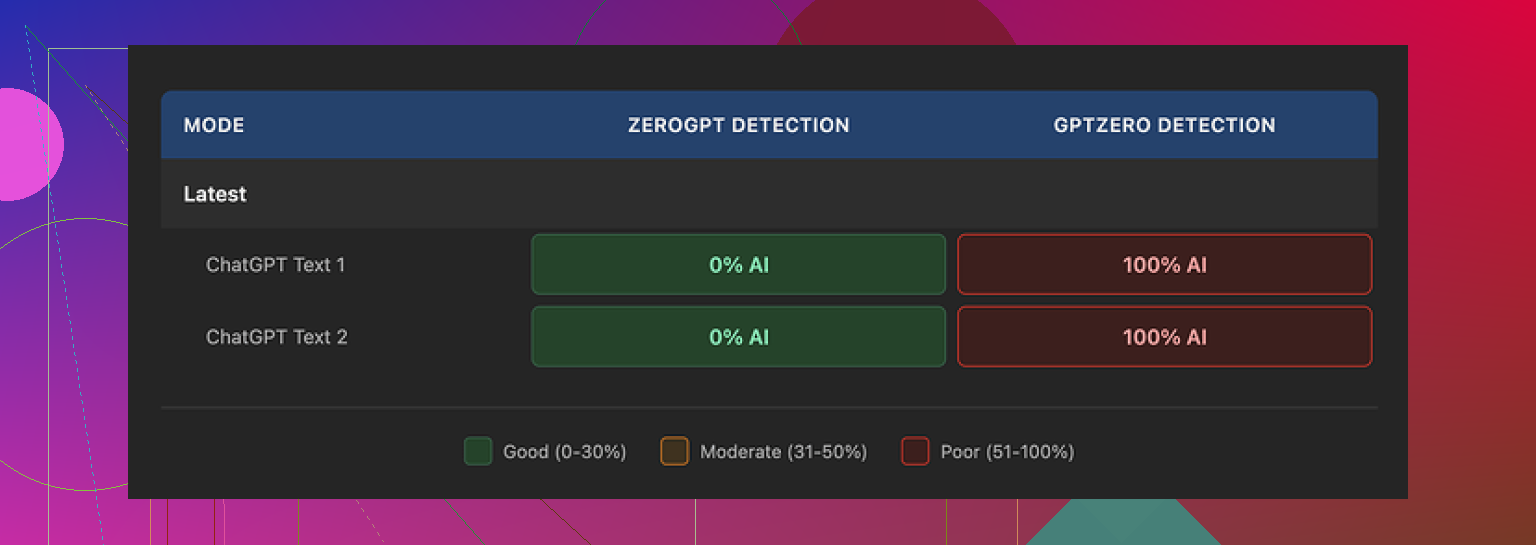
Task: Open GPTZero 100% AI result for Text 2
Action: point(1164,337)
